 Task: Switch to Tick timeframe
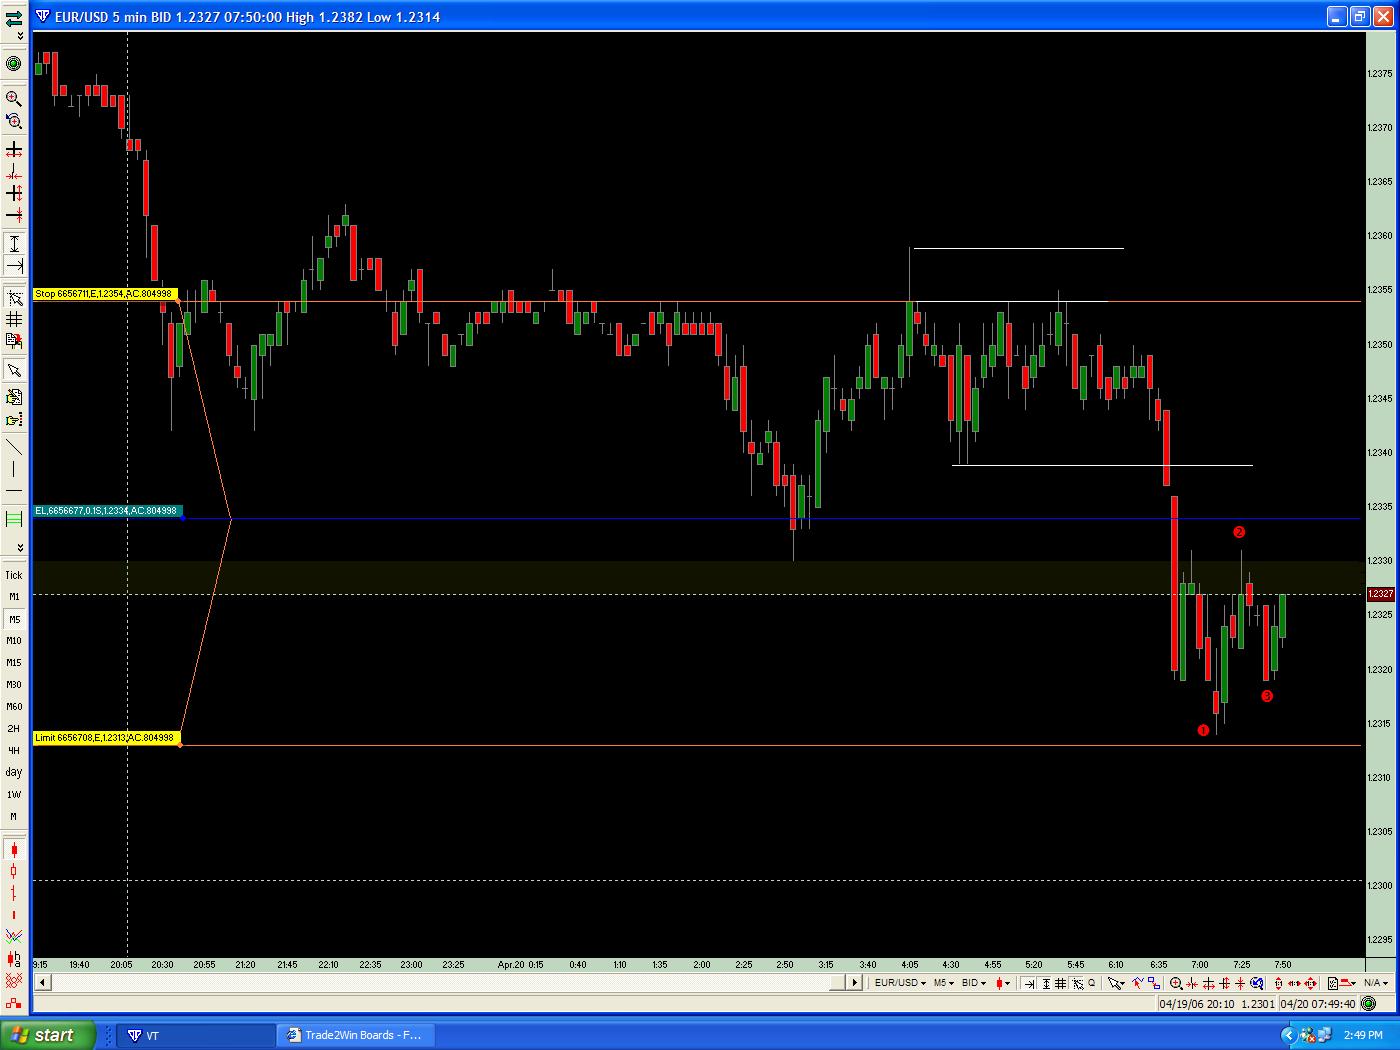click(14, 575)
